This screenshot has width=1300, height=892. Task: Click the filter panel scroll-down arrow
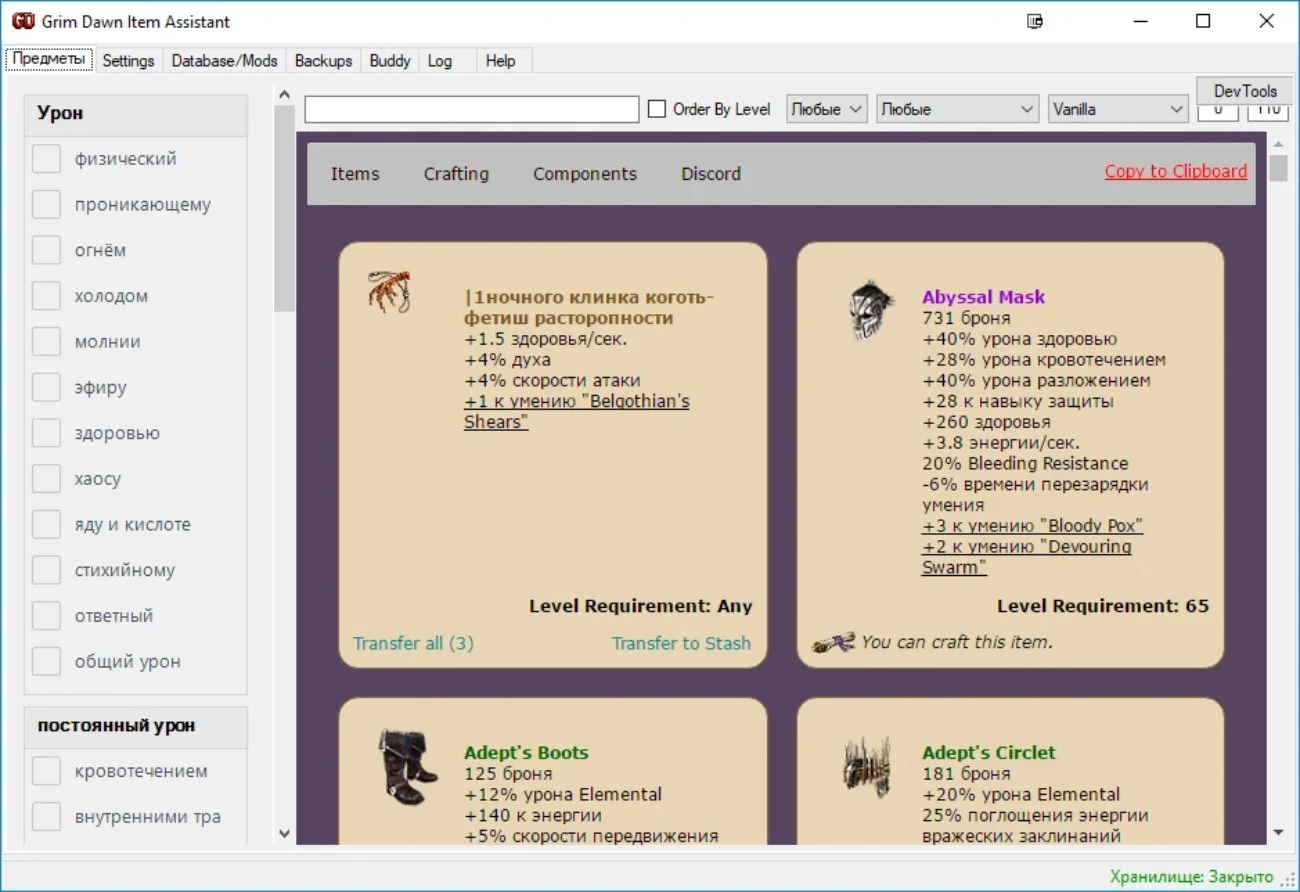point(284,833)
